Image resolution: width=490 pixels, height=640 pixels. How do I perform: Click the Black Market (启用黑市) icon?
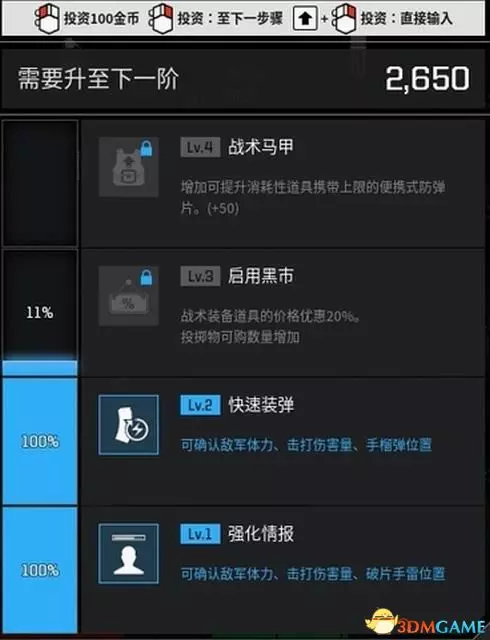(x=128, y=296)
